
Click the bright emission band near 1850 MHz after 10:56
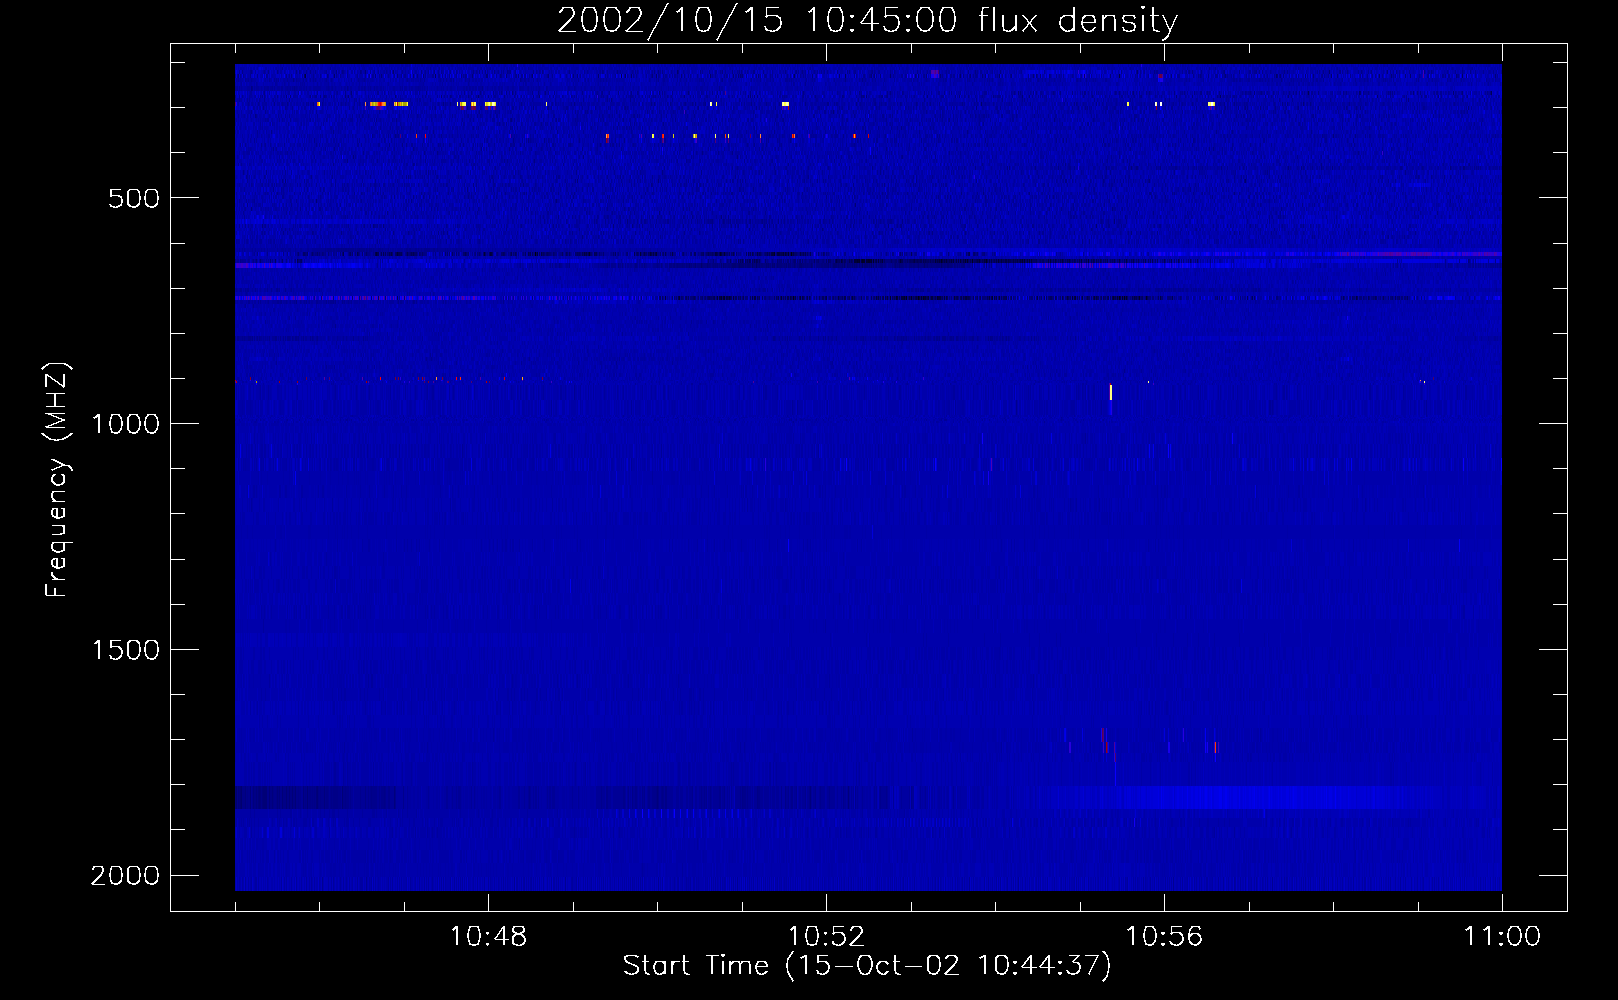coord(1245,797)
